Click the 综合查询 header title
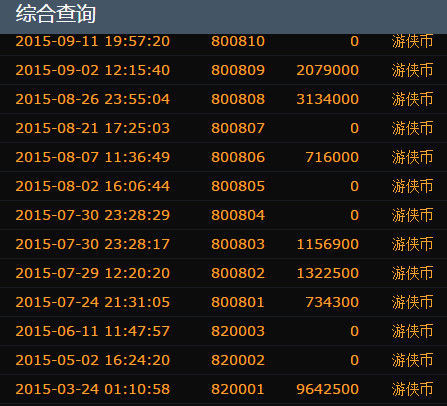447x406 pixels. pyautogui.click(x=56, y=14)
